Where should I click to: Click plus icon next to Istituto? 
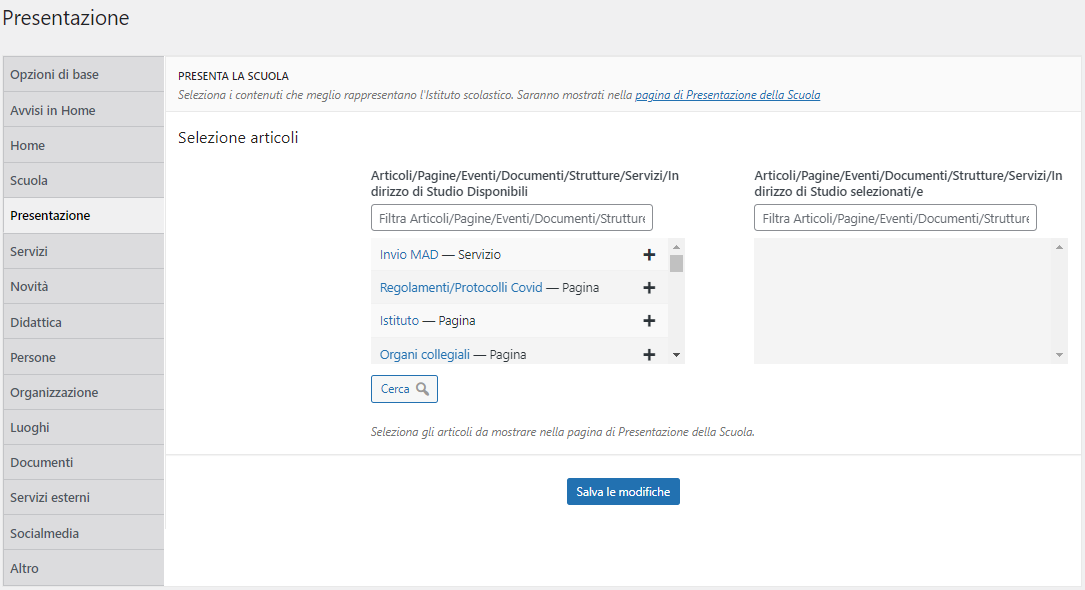649,321
